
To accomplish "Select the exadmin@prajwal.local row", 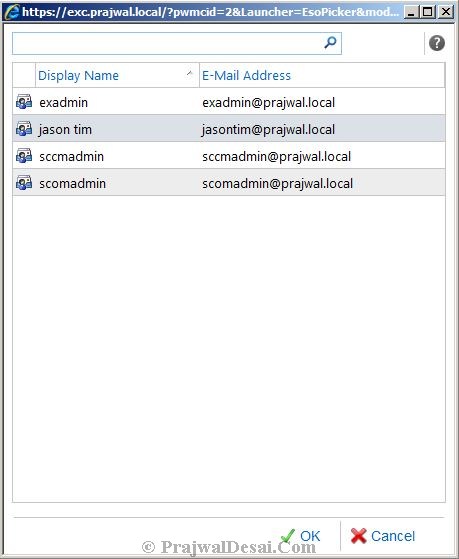I will (229, 102).
